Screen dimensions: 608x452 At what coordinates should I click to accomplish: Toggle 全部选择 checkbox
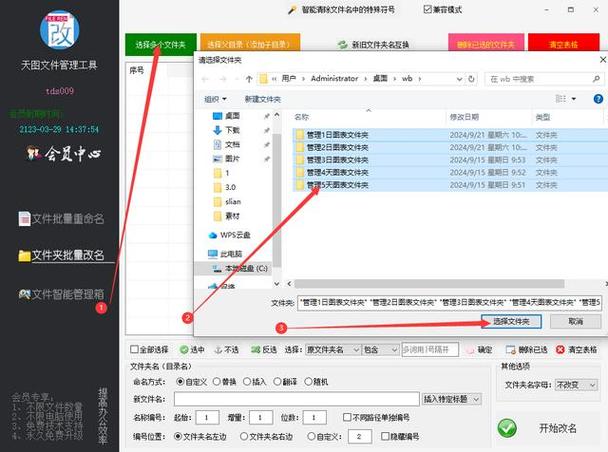[x=134, y=349]
